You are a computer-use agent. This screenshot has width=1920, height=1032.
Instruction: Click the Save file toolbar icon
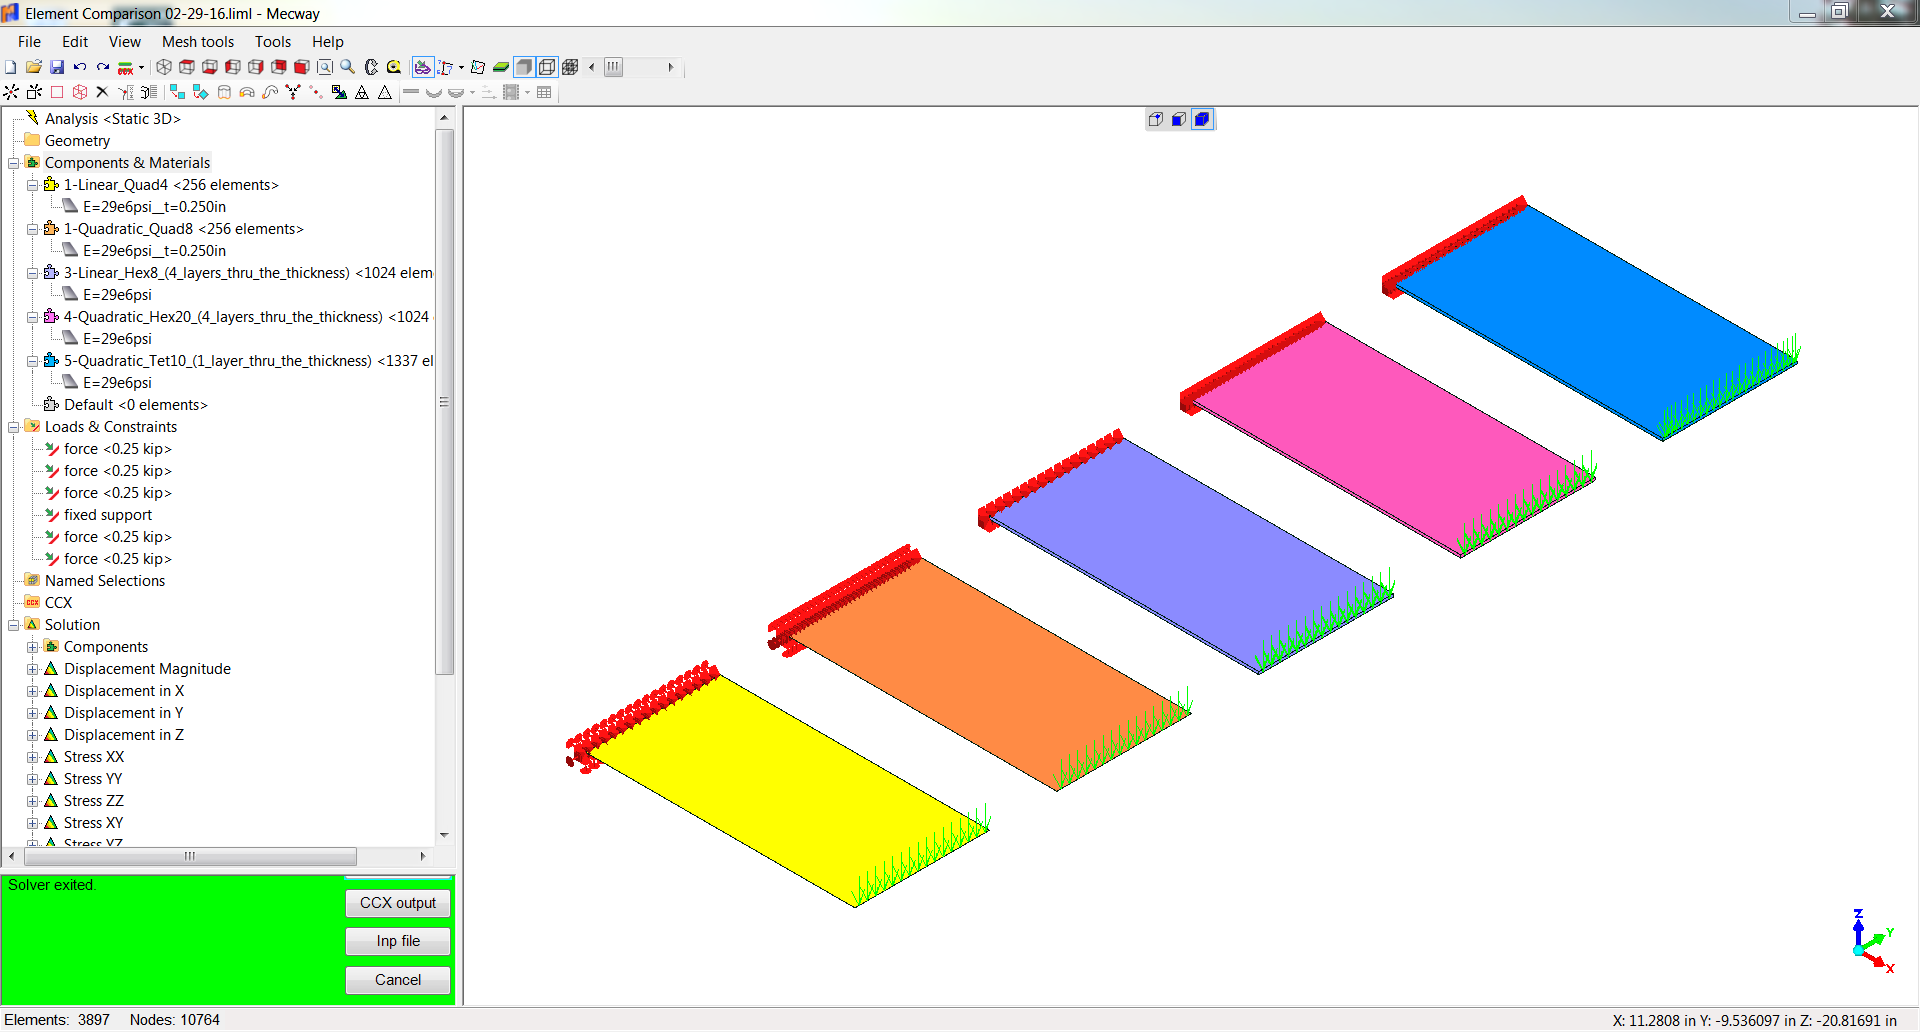tap(57, 67)
